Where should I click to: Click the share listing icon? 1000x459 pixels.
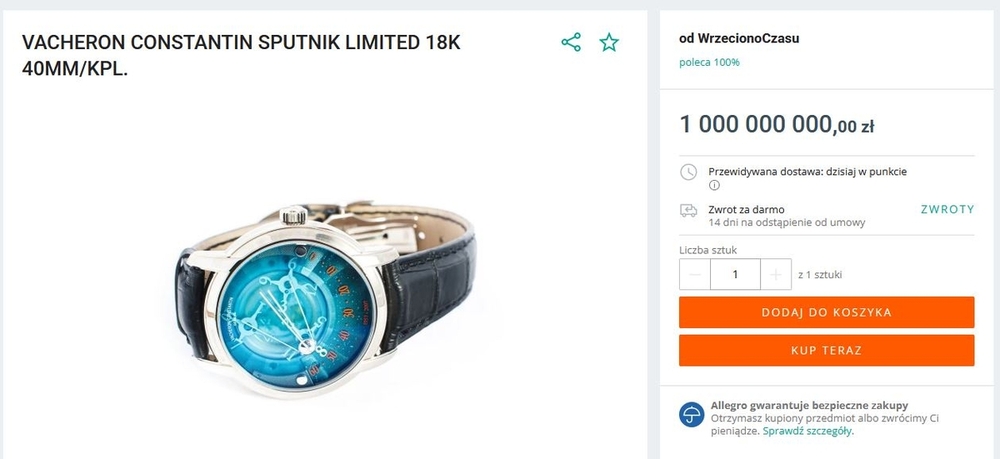(571, 42)
